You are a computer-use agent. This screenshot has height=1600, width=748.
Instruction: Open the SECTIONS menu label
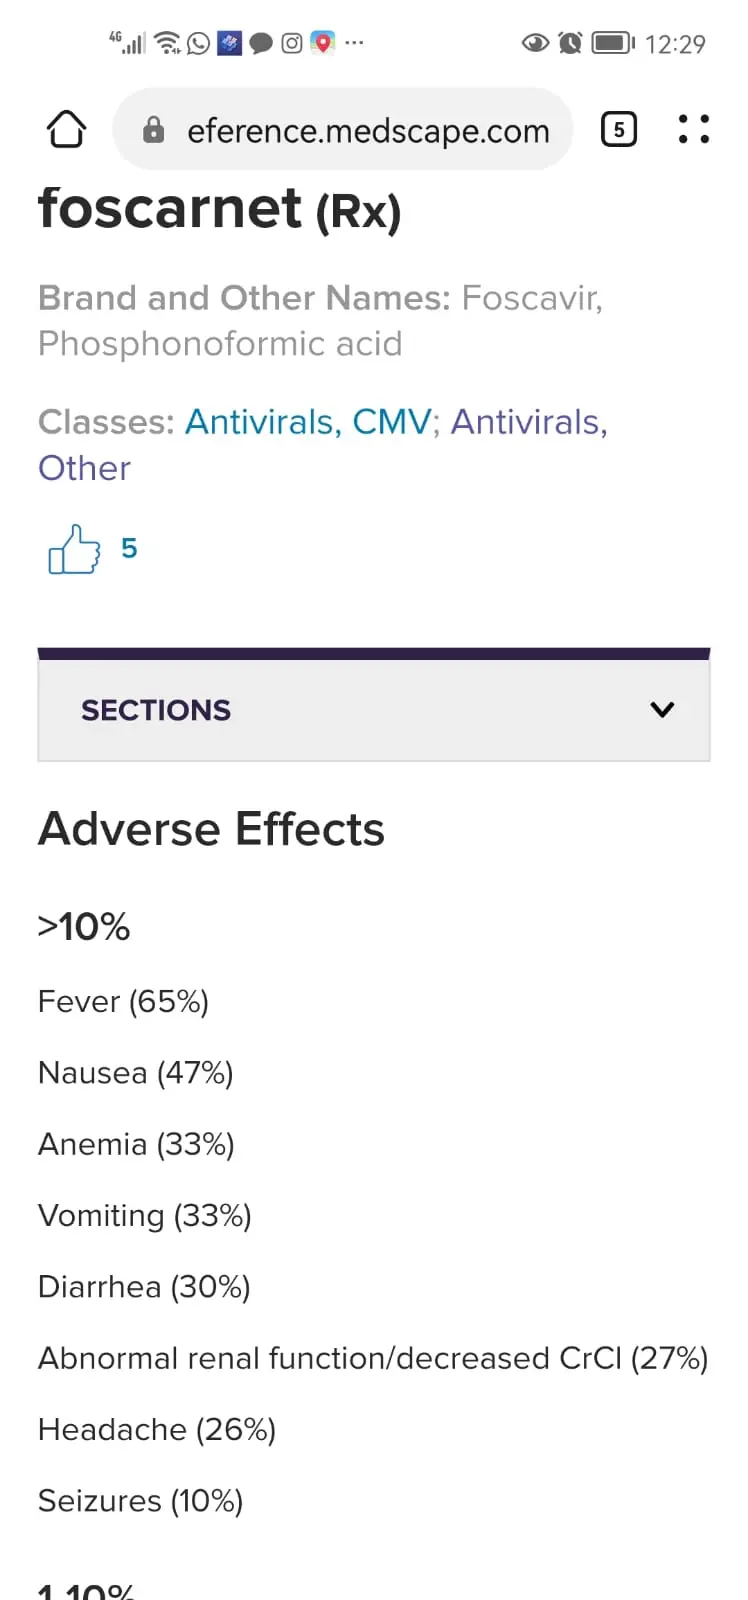tap(156, 710)
